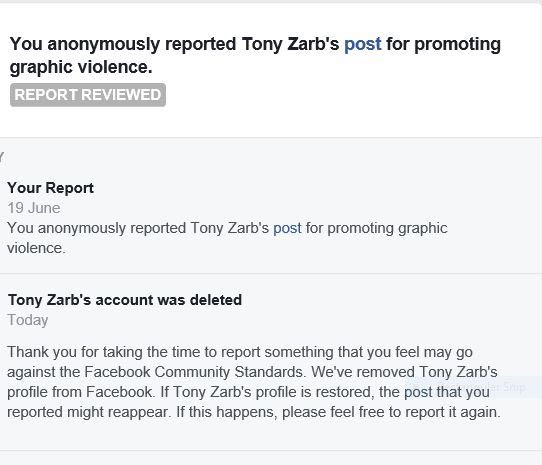Click the 19 June report date
The height and width of the screenshot is (465, 542).
coord(34,208)
